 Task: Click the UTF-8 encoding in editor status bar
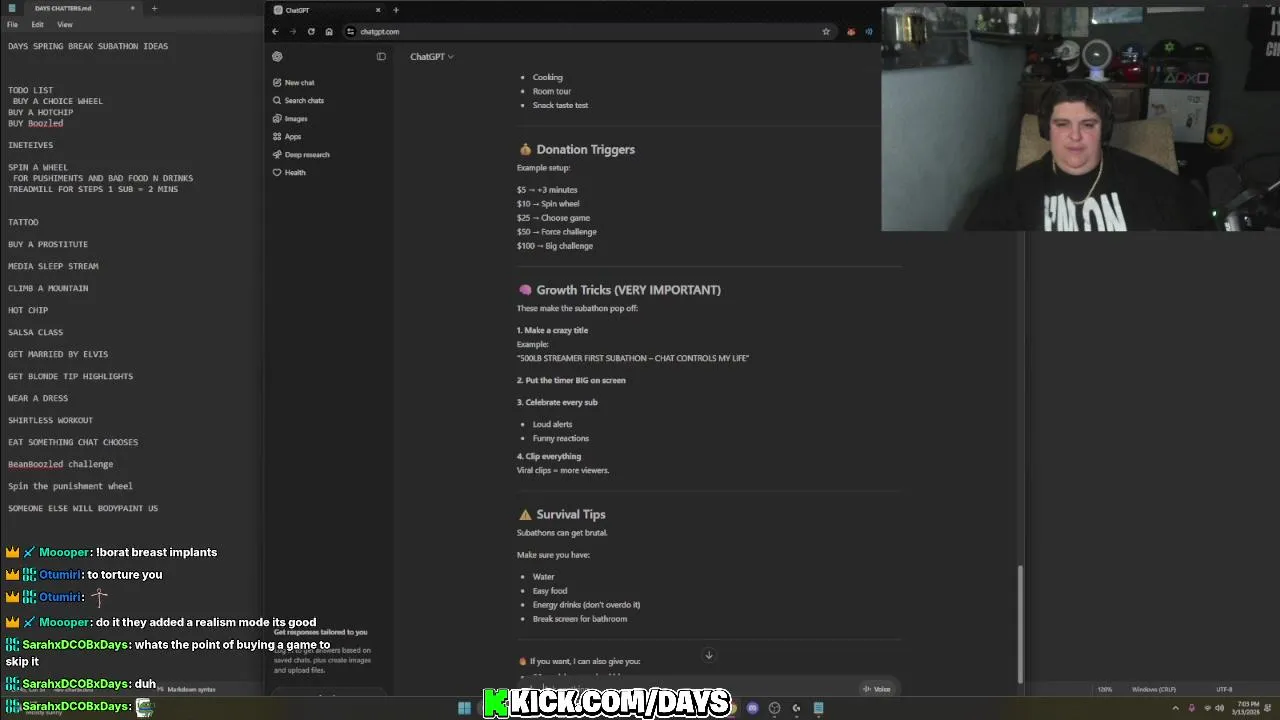[1224, 690]
